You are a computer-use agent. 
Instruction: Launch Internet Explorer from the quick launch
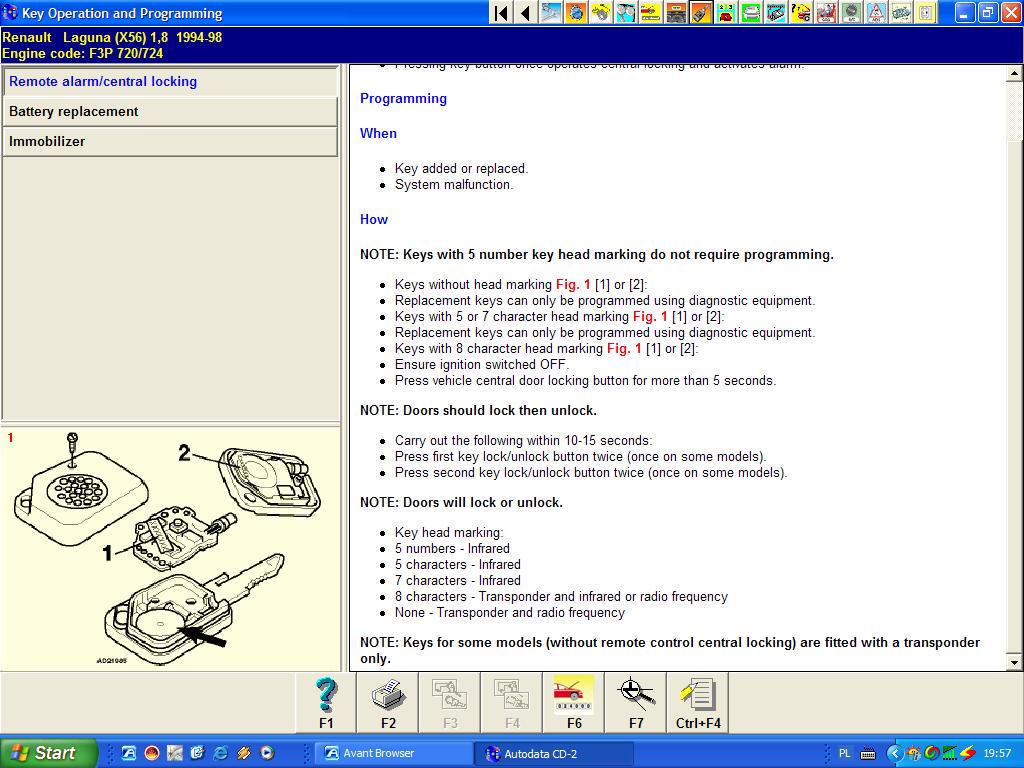pos(221,753)
